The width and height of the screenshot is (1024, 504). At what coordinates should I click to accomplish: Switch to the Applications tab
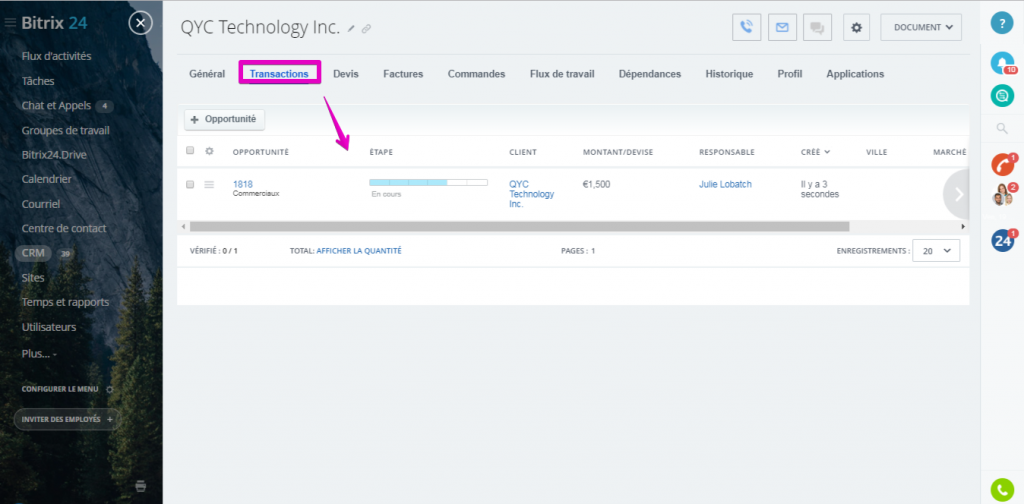click(855, 74)
